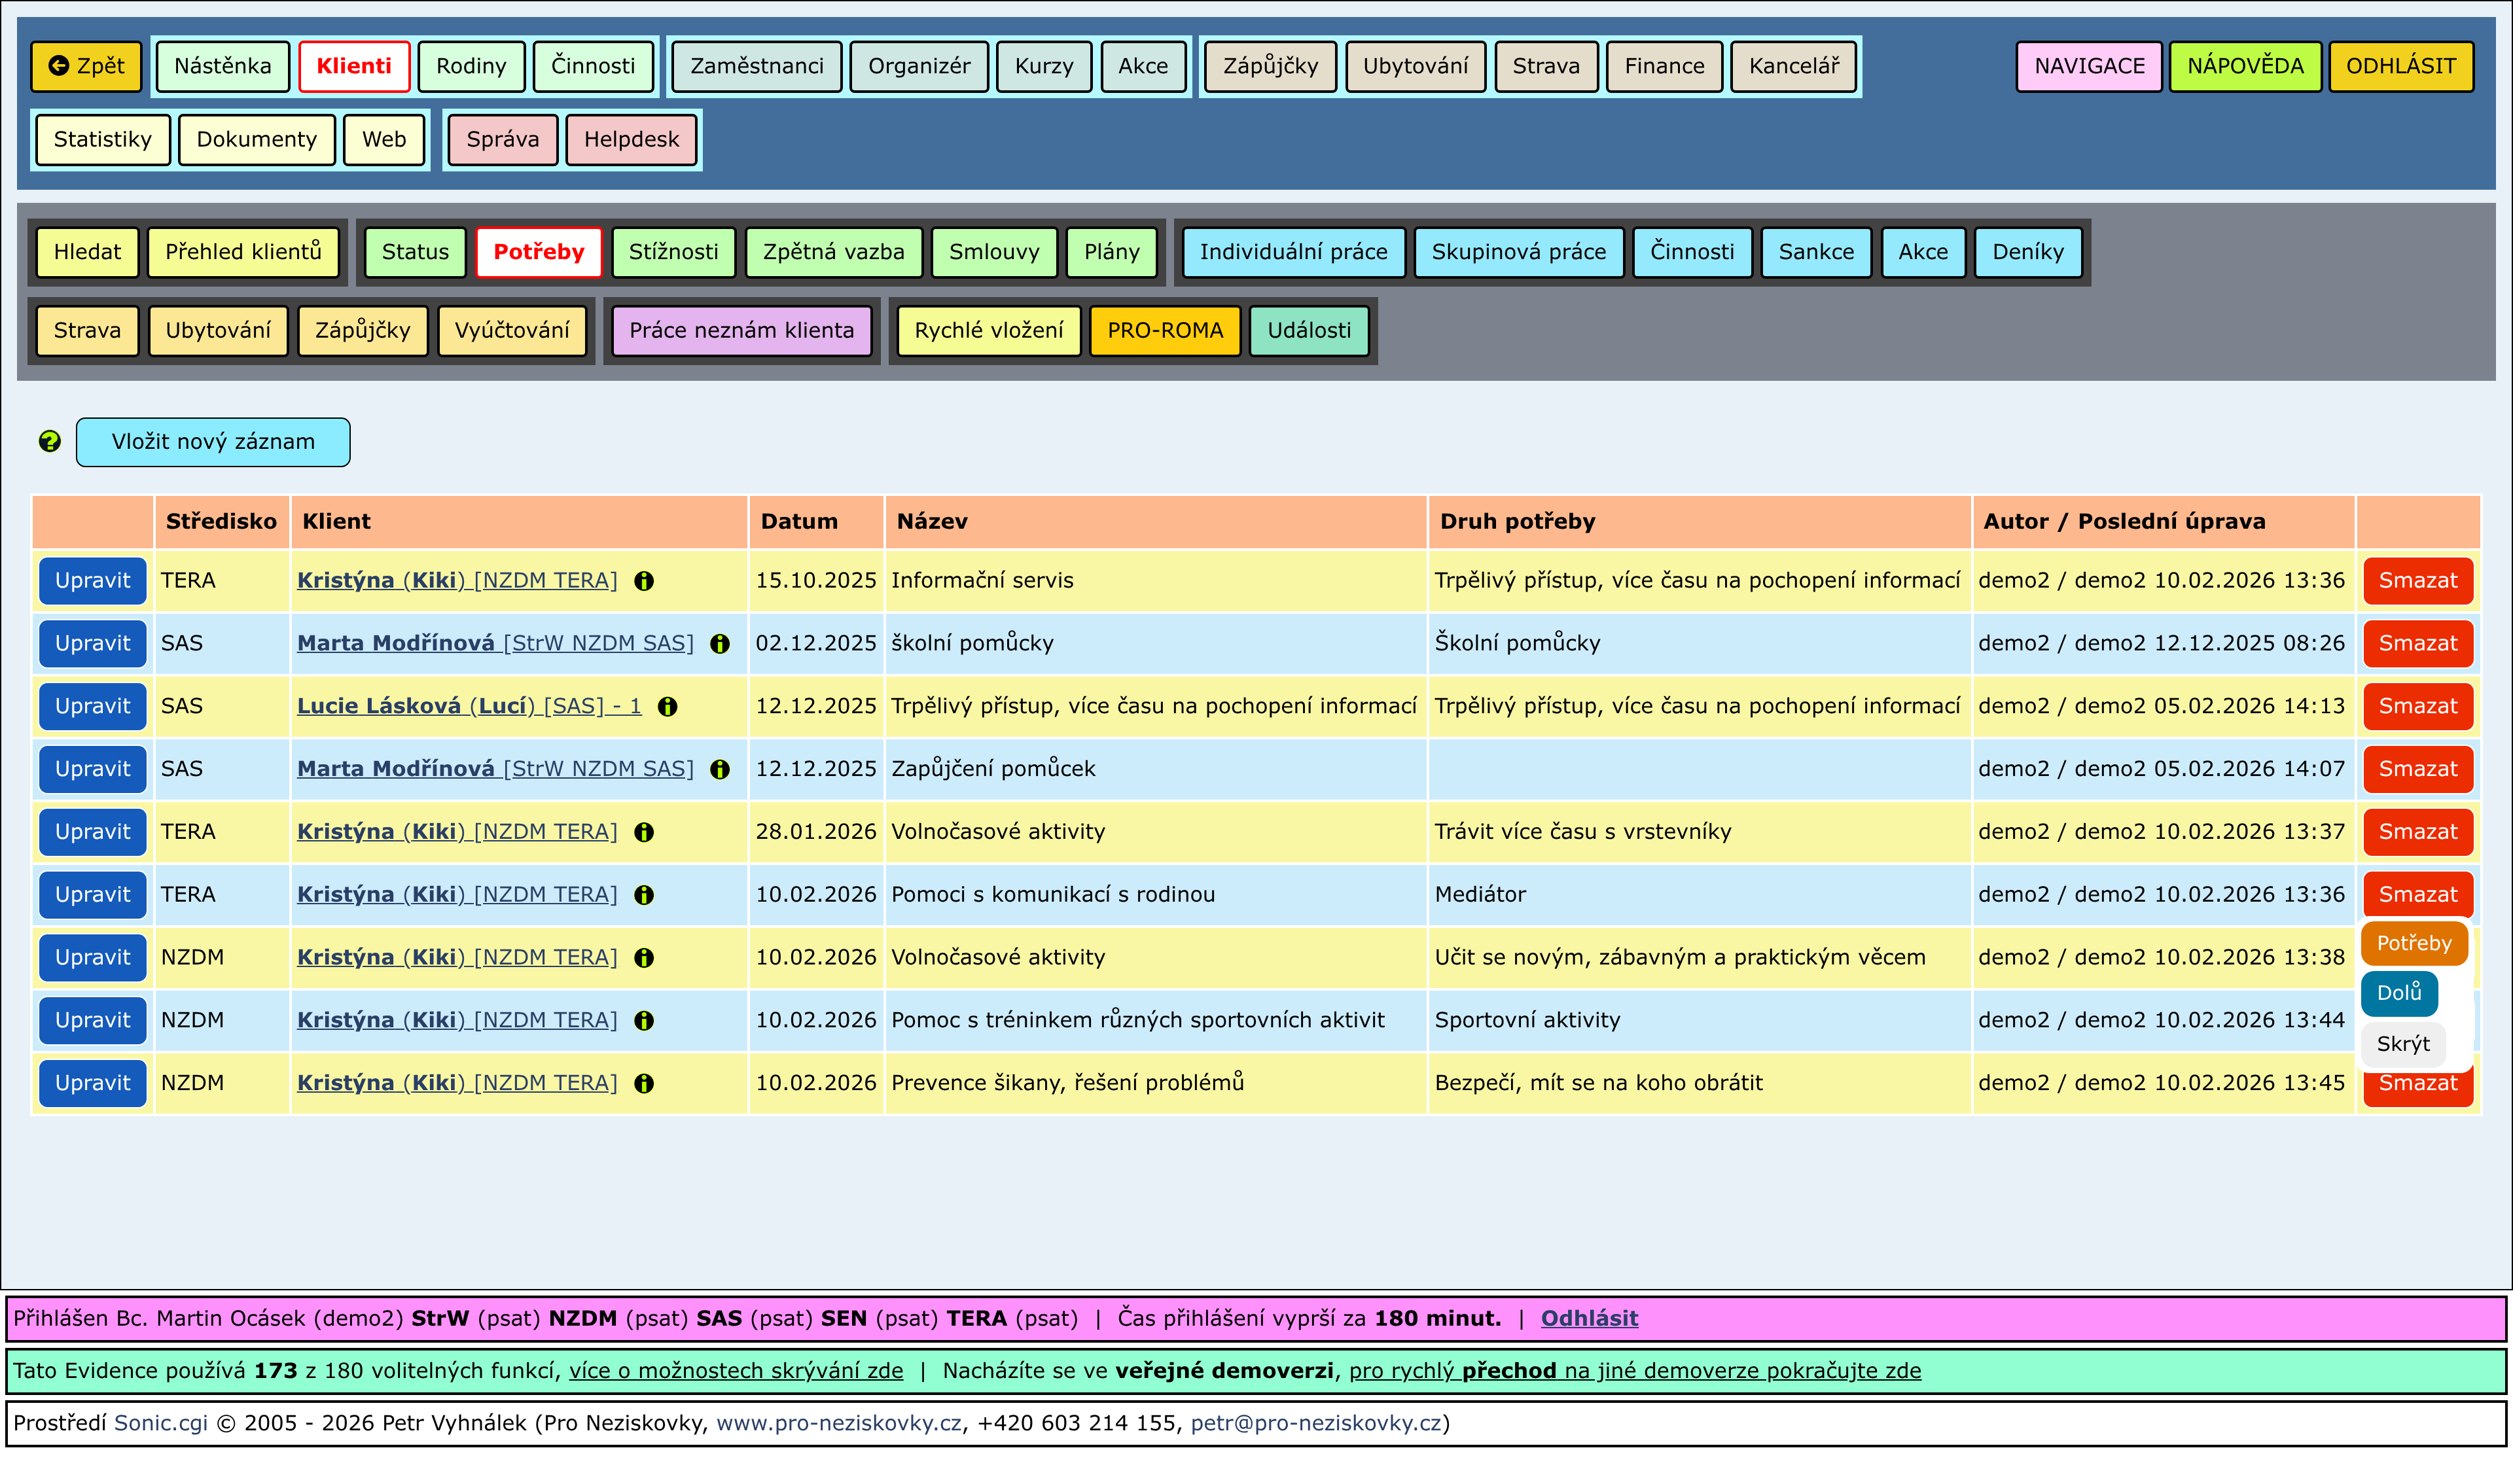Go back with the Zpět arrow button
The image size is (2513, 1484).
pyautogui.click(x=86, y=66)
